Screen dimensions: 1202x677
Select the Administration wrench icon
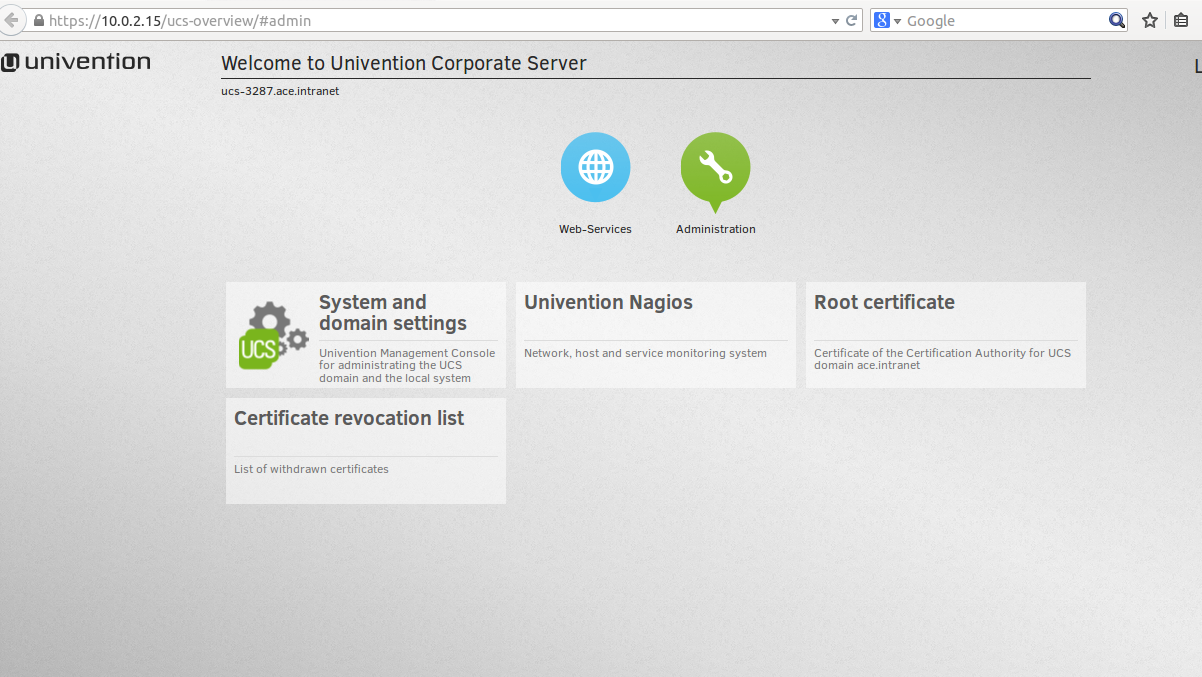[x=715, y=170]
